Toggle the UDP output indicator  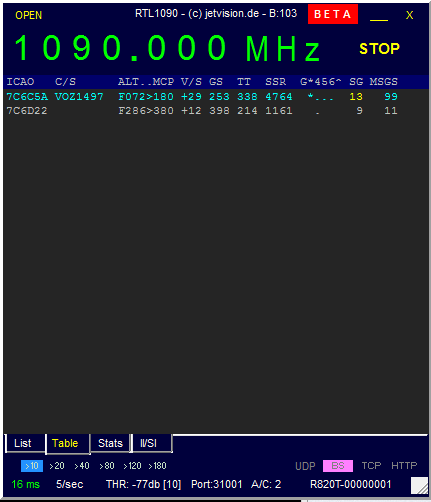click(x=305, y=466)
